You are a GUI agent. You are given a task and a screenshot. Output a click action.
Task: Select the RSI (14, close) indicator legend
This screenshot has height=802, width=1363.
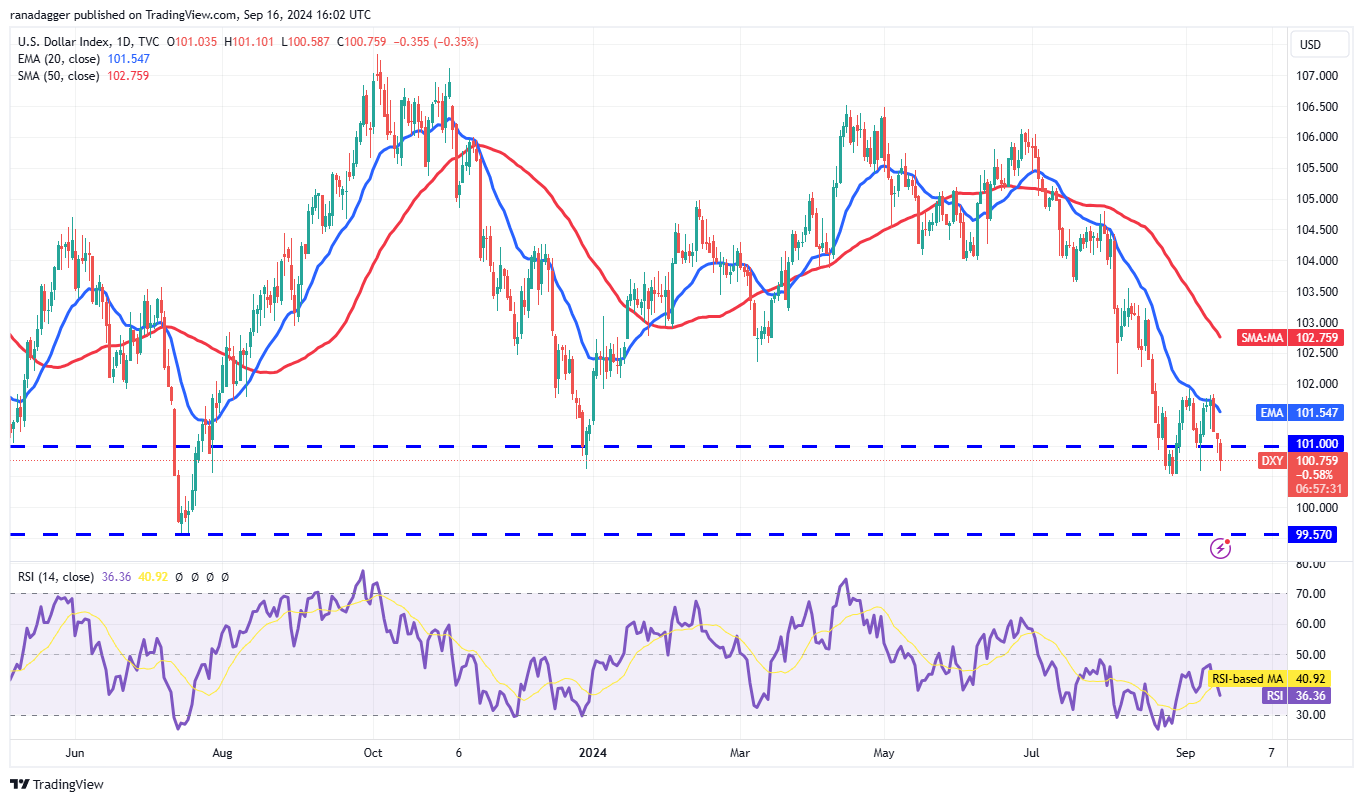pyautogui.click(x=55, y=577)
